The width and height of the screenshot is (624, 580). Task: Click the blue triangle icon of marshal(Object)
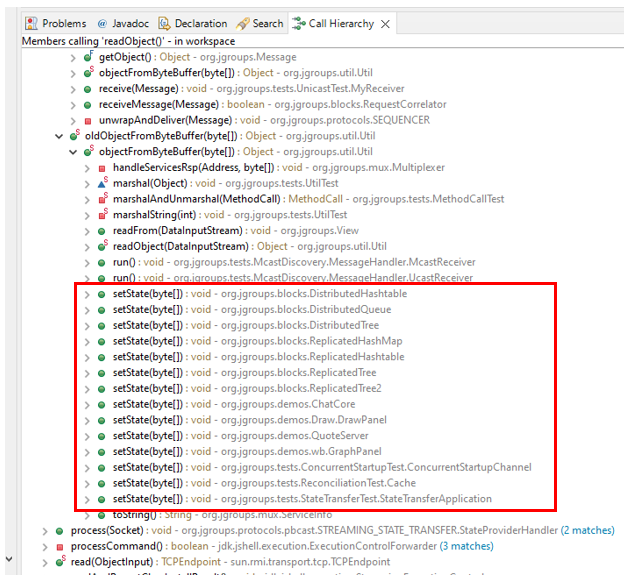click(102, 184)
